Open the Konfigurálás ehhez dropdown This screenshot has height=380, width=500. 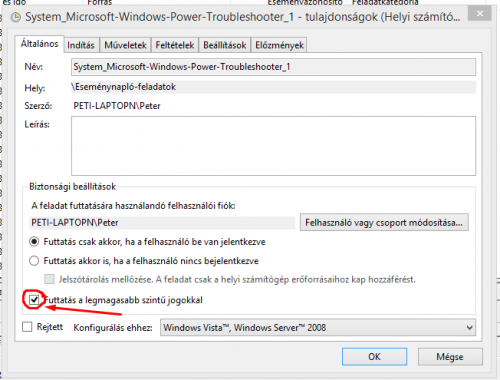coord(318,328)
